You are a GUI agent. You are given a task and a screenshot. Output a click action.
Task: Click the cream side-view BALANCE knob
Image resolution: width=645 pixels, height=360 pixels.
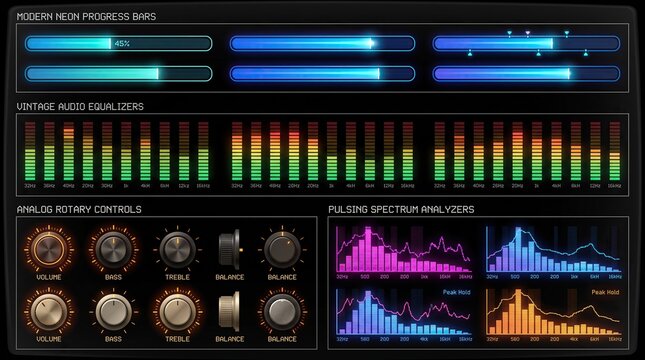point(229,311)
